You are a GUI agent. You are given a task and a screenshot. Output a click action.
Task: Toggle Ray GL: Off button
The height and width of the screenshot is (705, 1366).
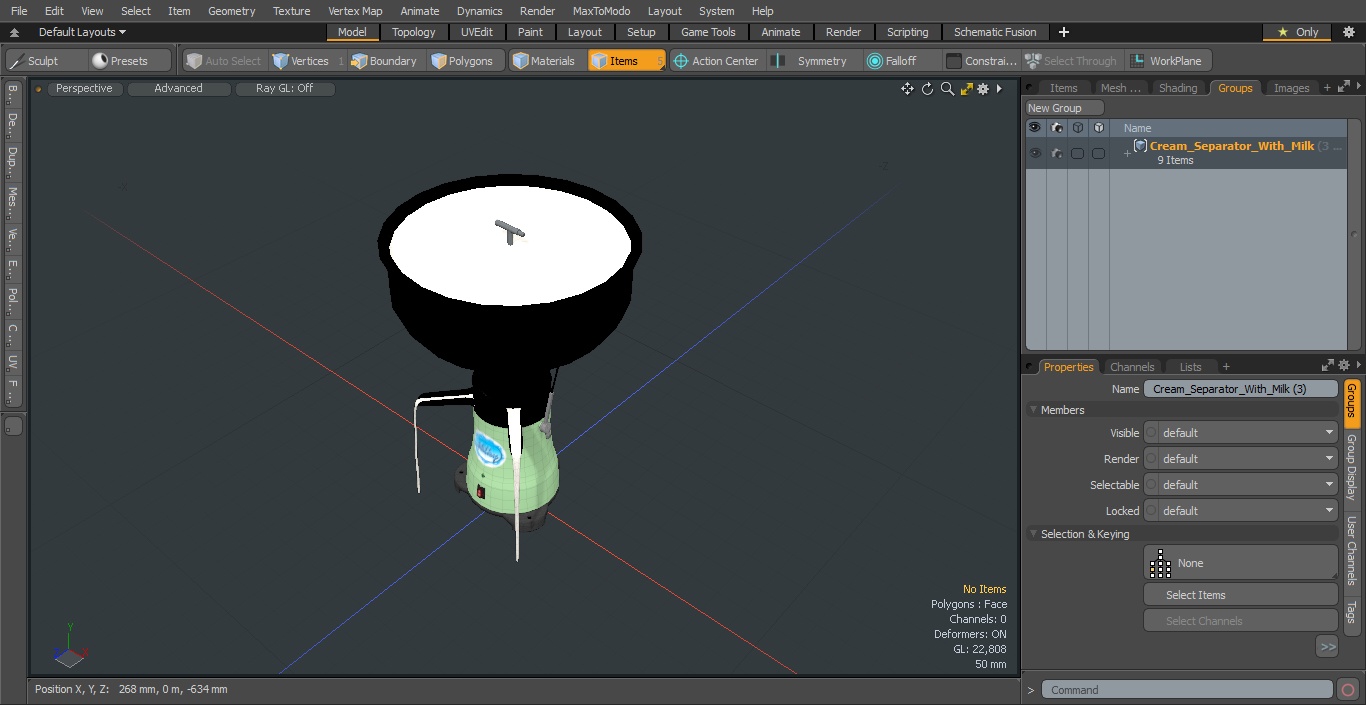point(284,88)
